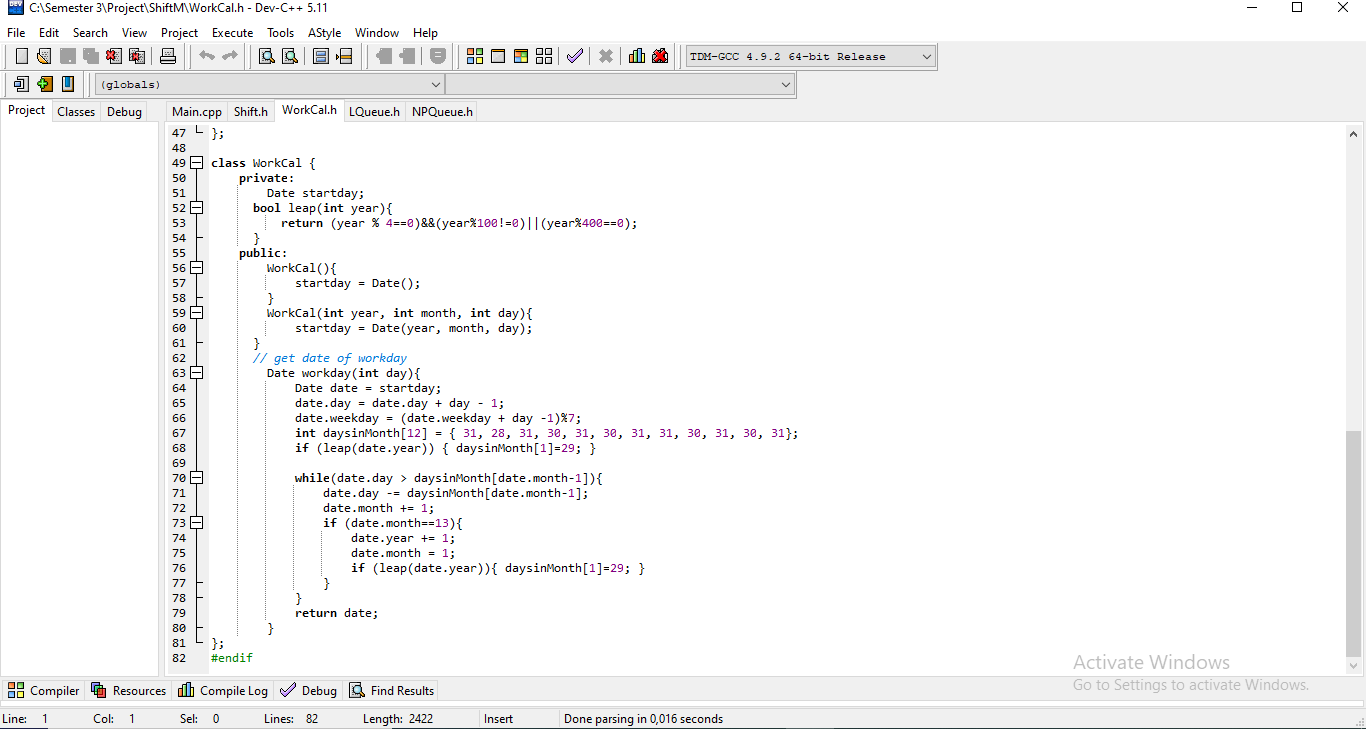
Task: Select the Project tab in the left panel
Action: point(27,110)
